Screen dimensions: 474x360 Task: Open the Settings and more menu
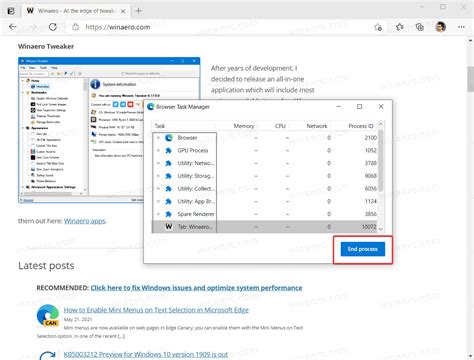pyautogui.click(x=461, y=27)
